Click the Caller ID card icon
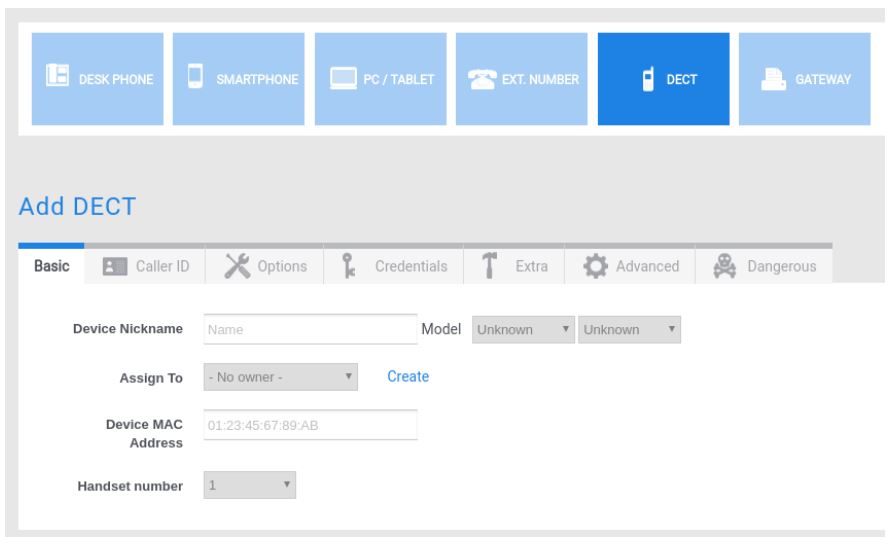893x545 pixels. [113, 266]
